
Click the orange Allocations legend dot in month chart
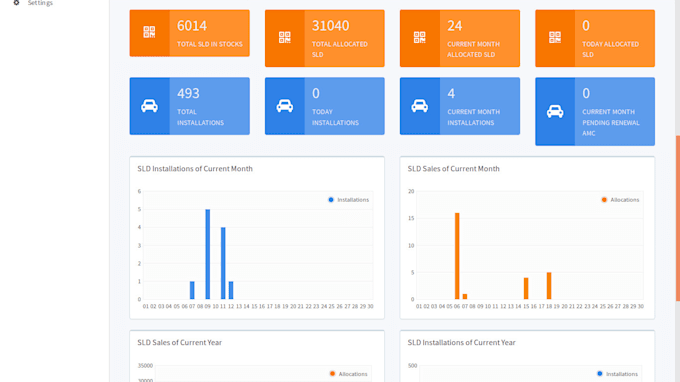(604, 199)
